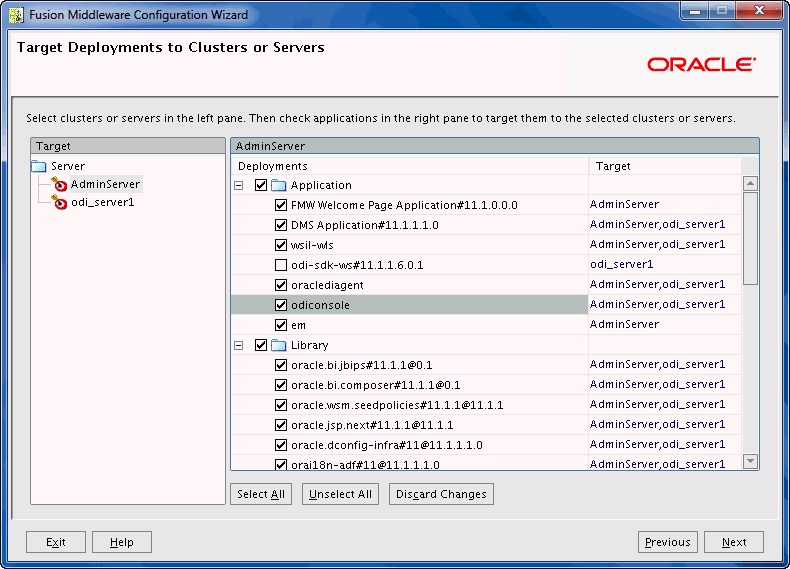The height and width of the screenshot is (569, 790).
Task: Minimize the Configuration Wizard window
Action: (695, 11)
